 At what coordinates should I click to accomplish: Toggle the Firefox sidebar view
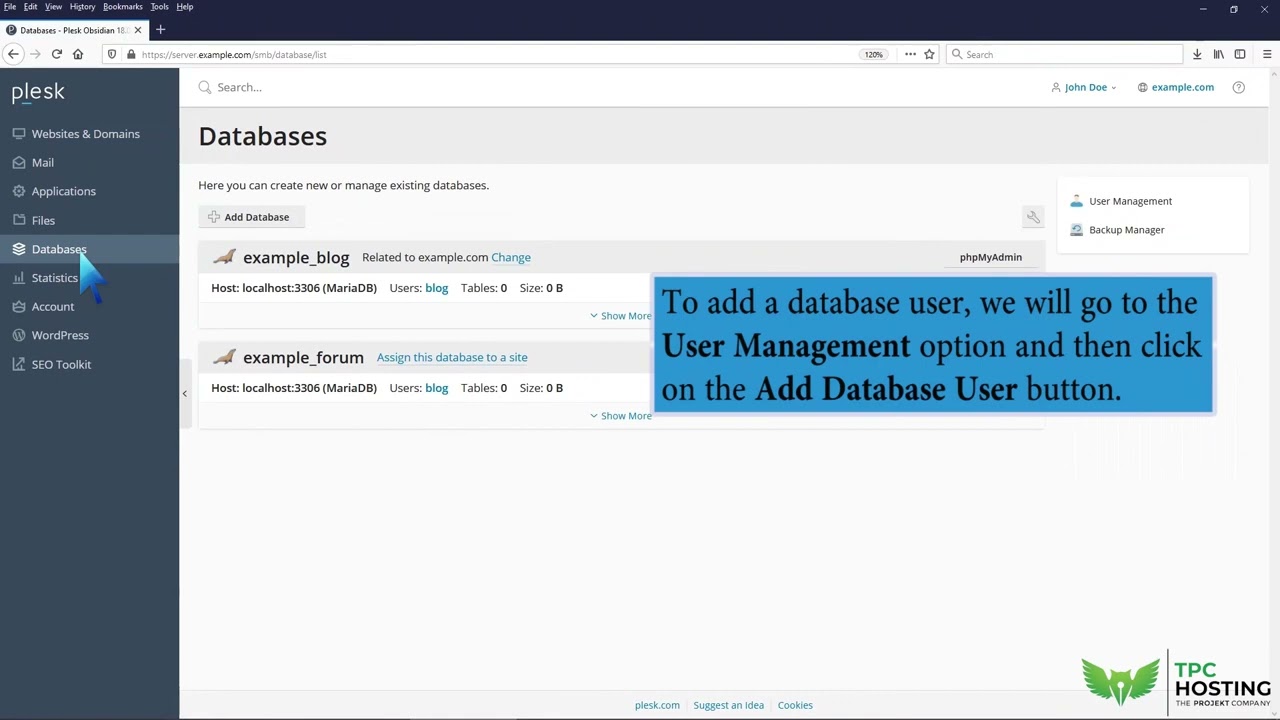1240,54
